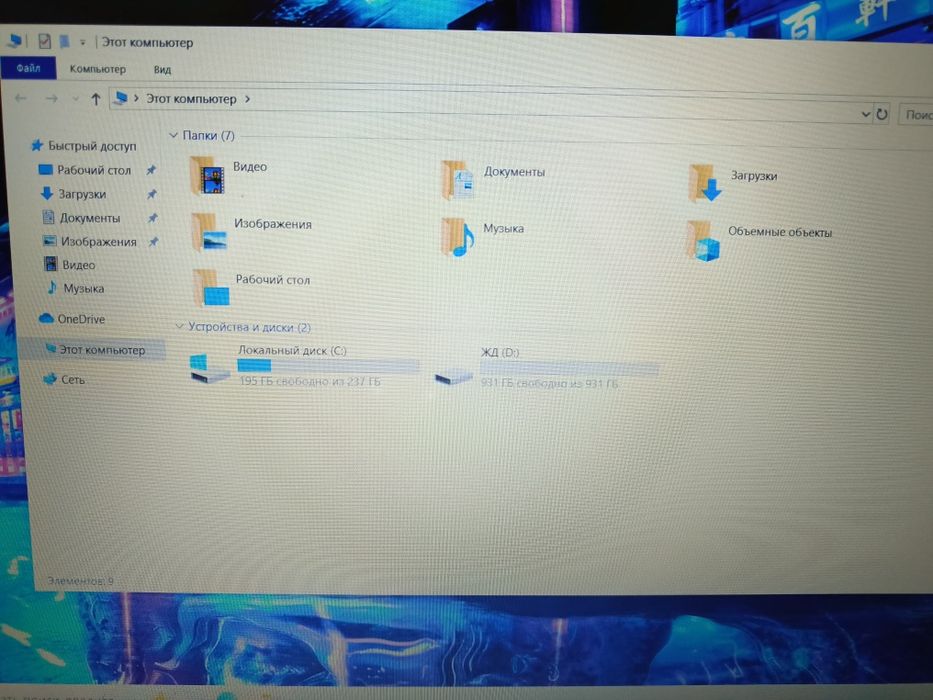Select Изображения in the navigation pane

99,242
